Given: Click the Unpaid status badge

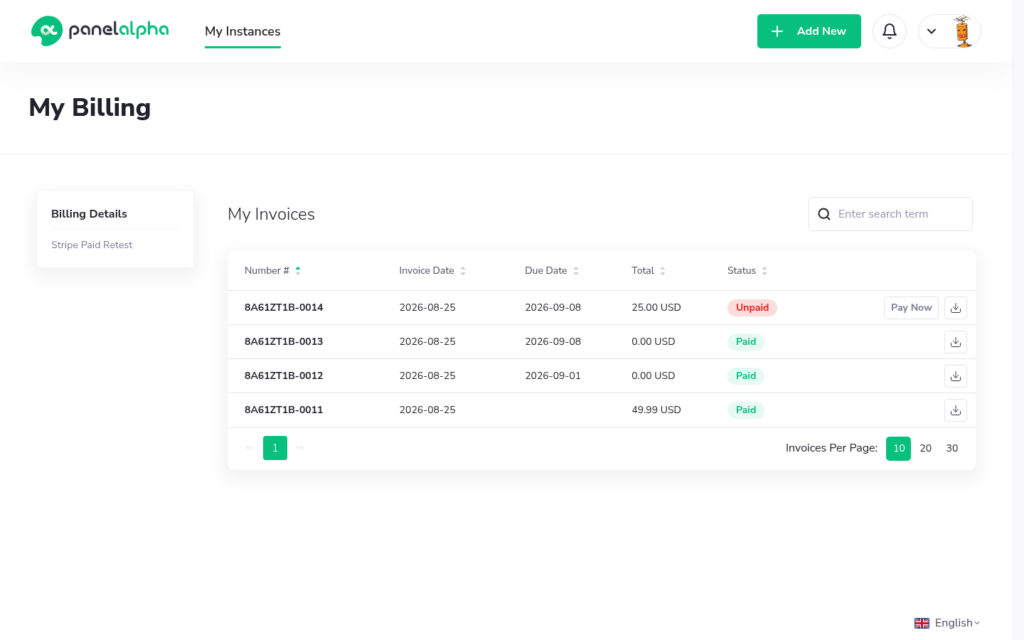Looking at the screenshot, I should pos(752,308).
